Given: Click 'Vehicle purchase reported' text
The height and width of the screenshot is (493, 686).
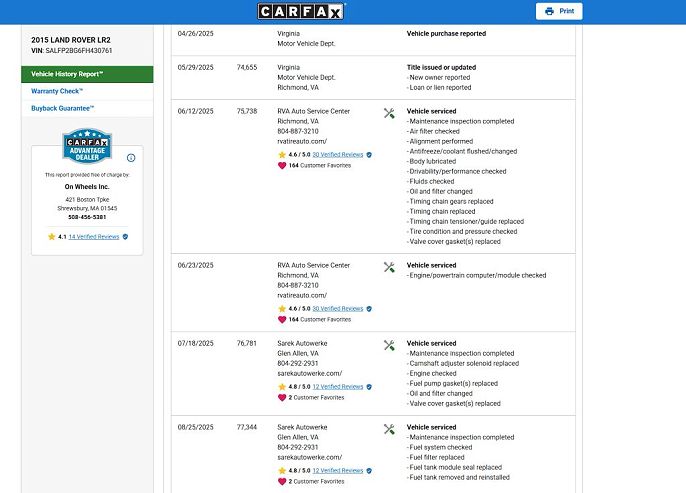Looking at the screenshot, I should coord(446,34).
